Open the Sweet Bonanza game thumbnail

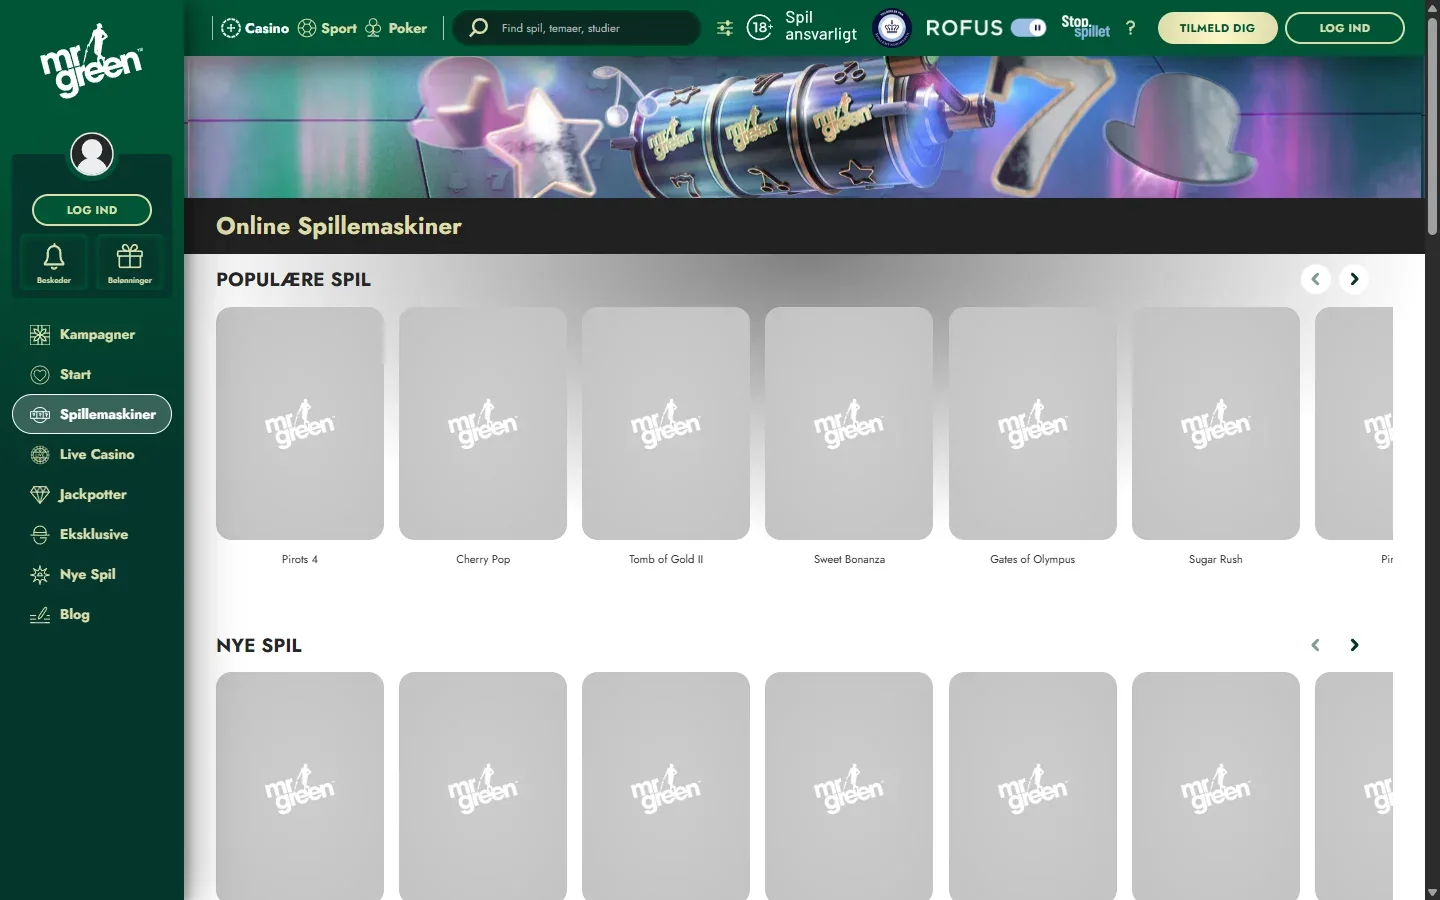pyautogui.click(x=849, y=423)
